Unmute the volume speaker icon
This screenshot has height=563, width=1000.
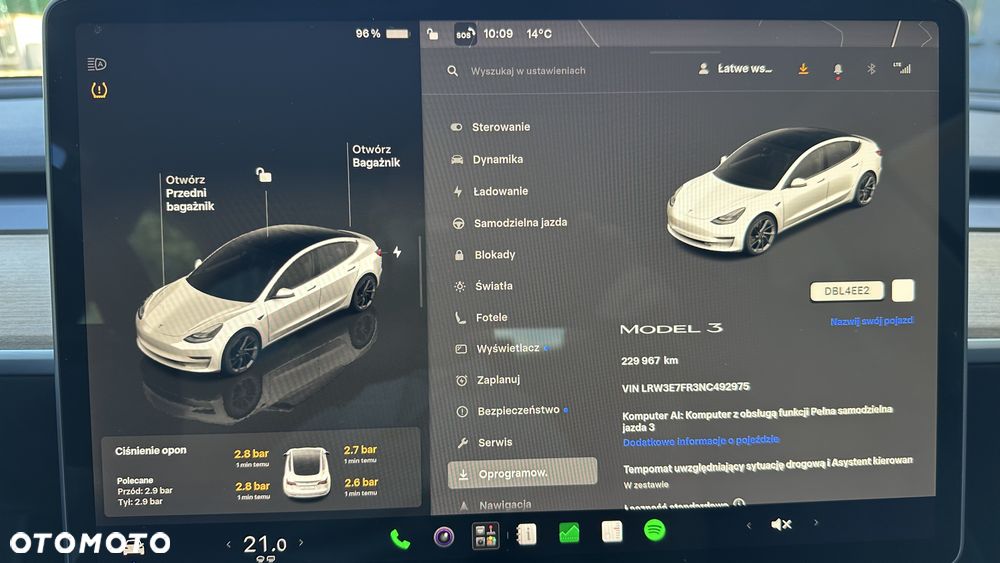point(781,524)
